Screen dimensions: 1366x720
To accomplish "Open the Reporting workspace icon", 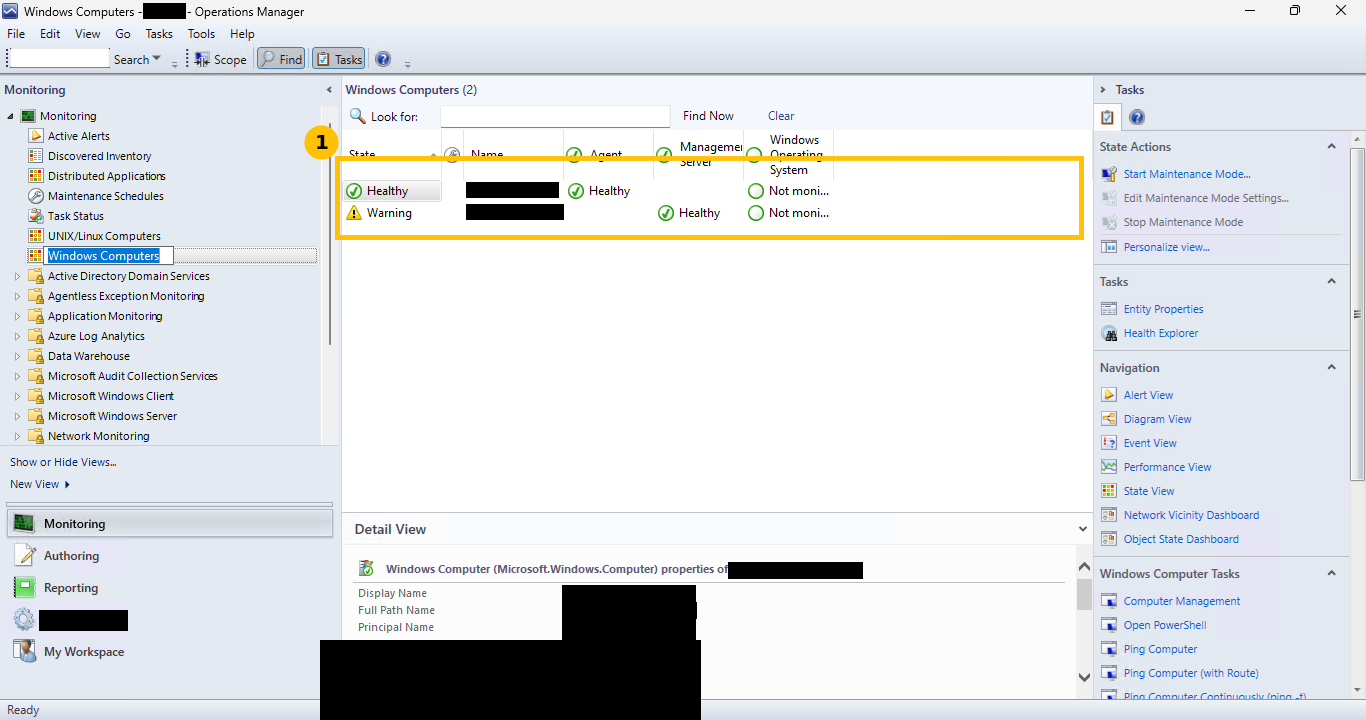I will click(x=25, y=587).
